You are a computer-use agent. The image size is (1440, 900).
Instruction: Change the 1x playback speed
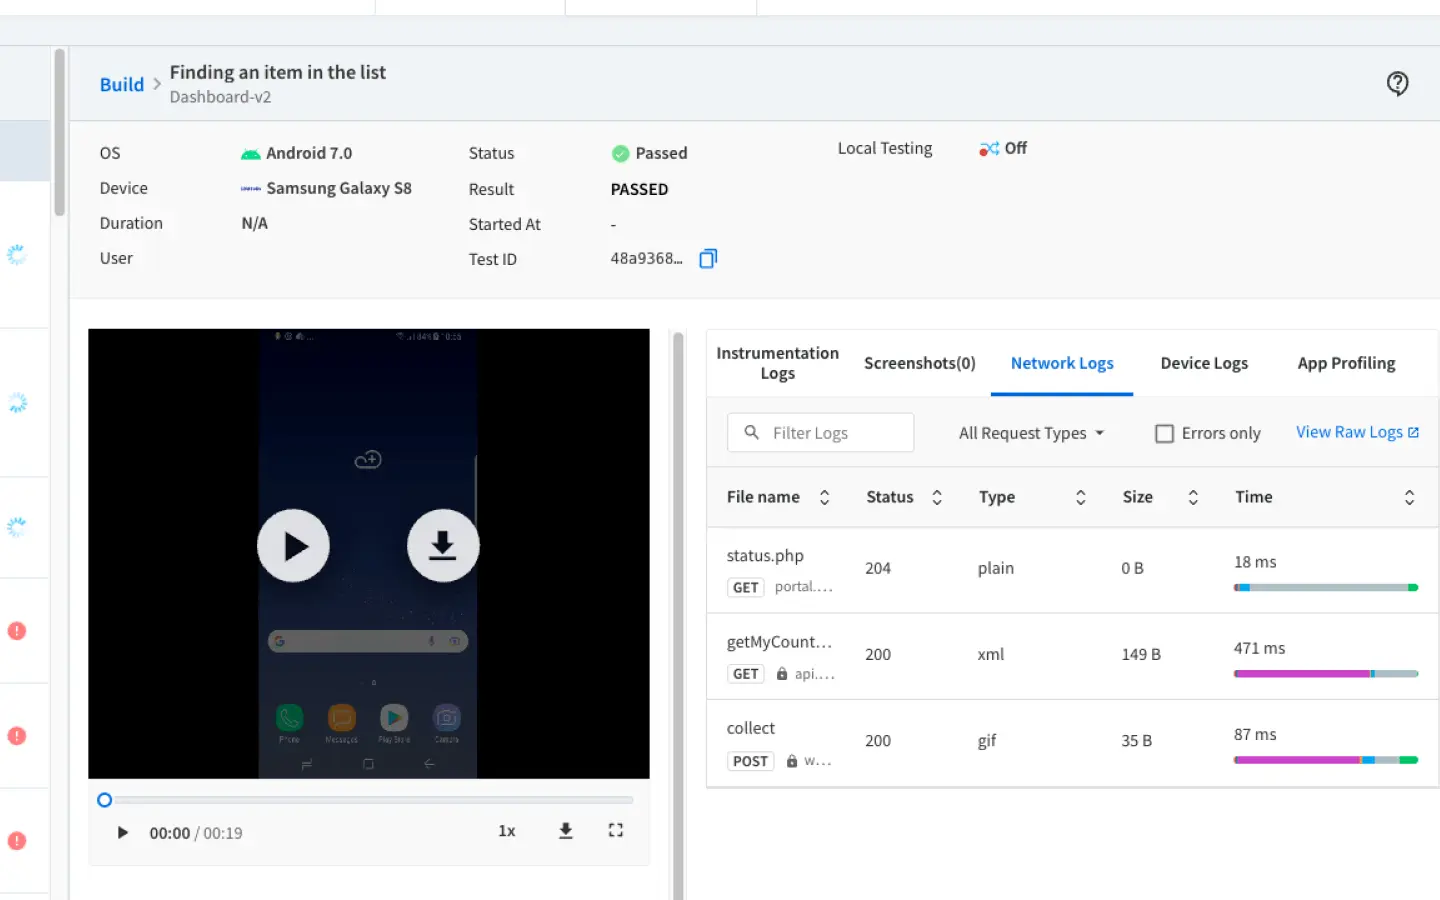[x=507, y=832]
